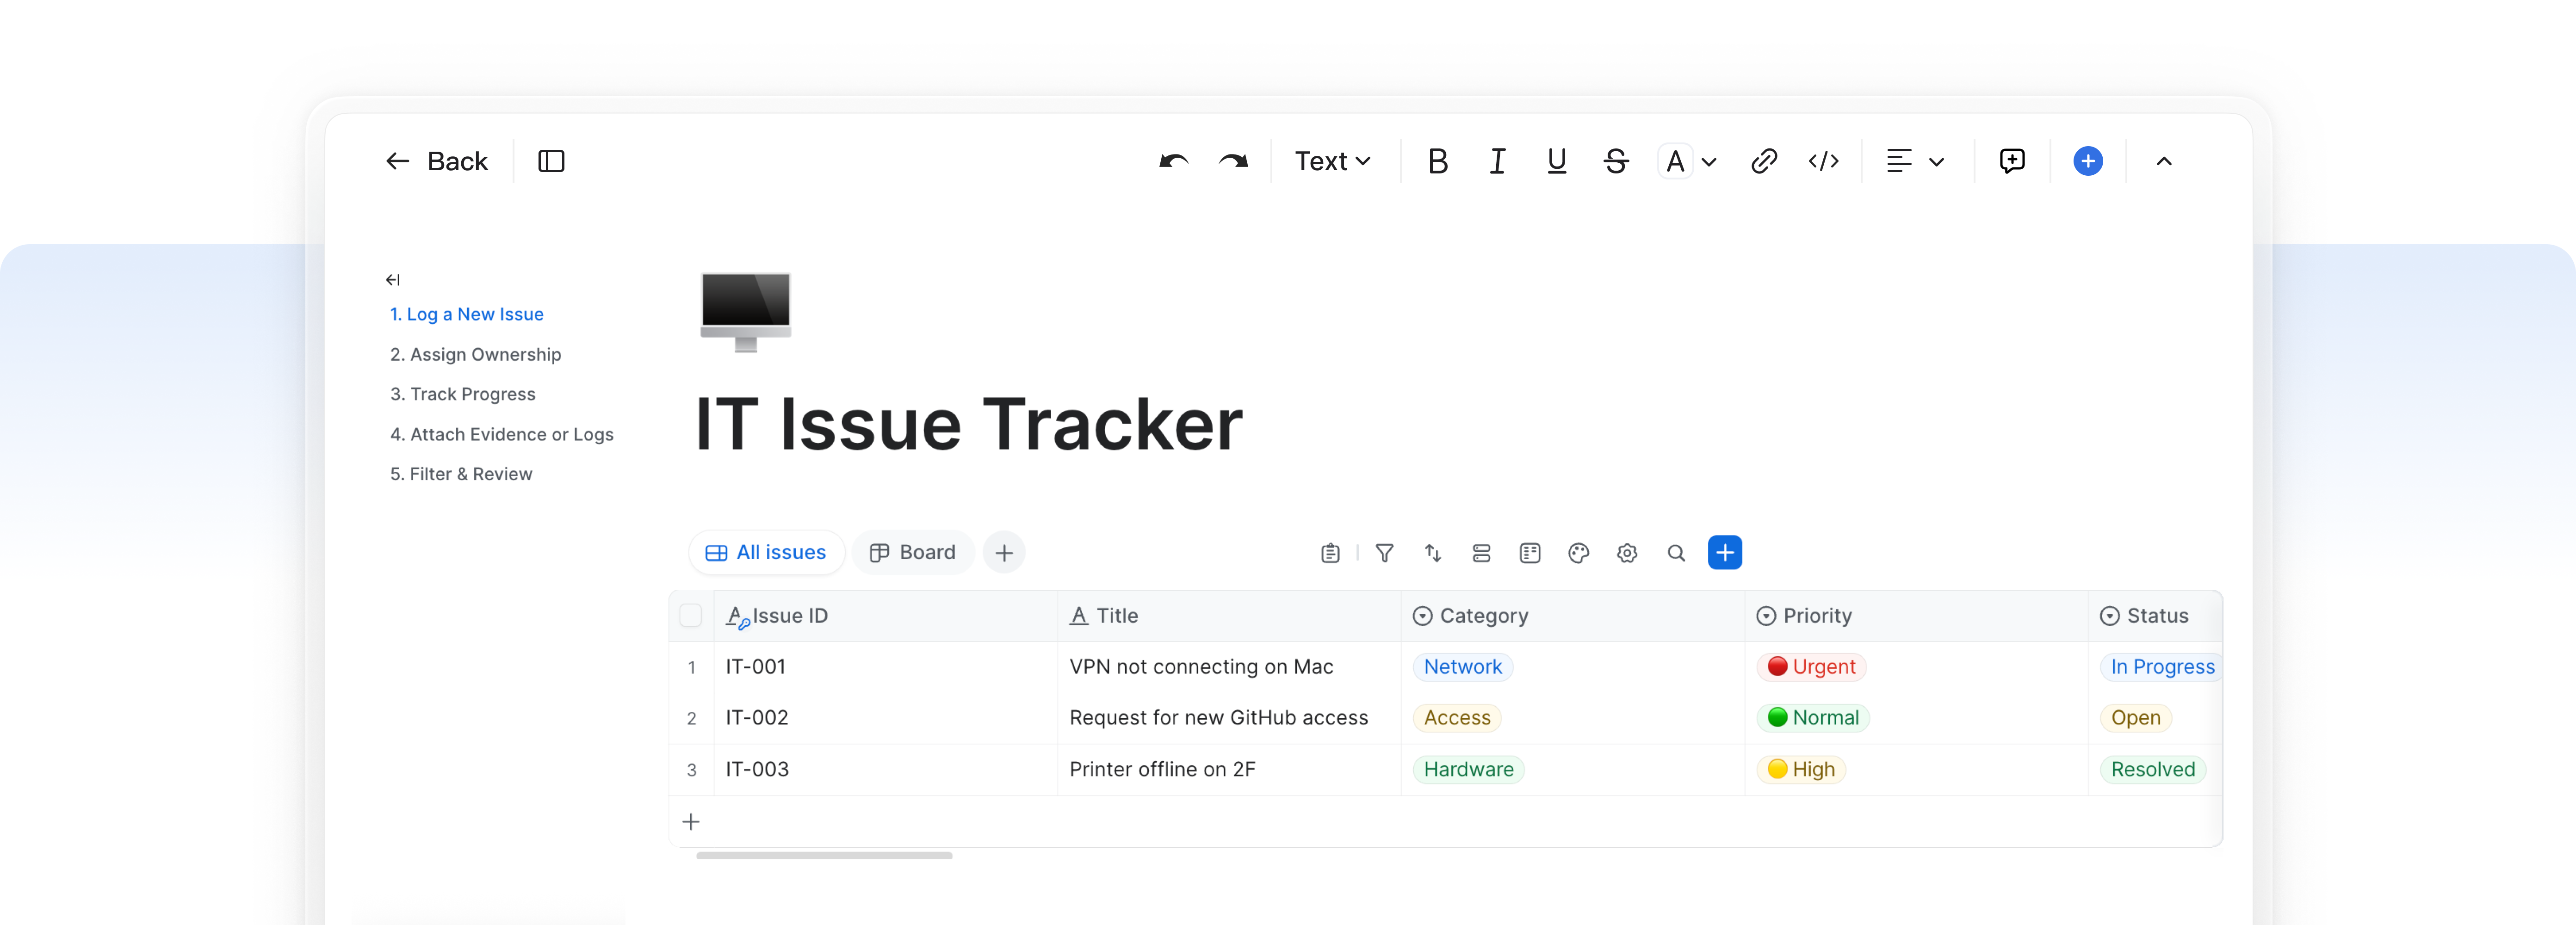Click the In Progress status tag
This screenshot has width=2576, height=925.
click(2162, 667)
